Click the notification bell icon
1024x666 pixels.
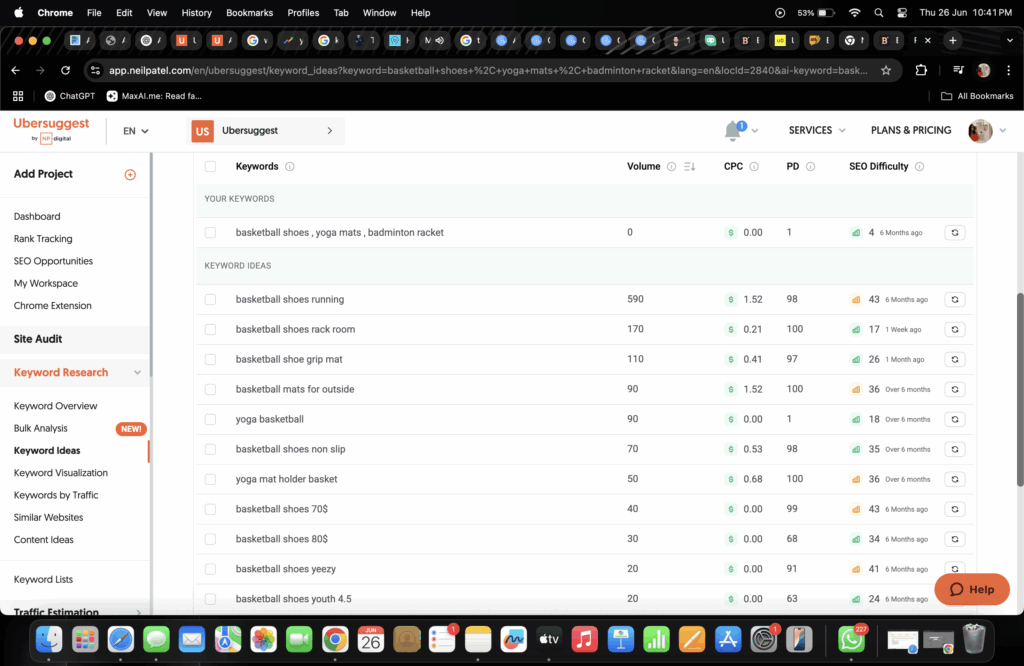(x=733, y=131)
